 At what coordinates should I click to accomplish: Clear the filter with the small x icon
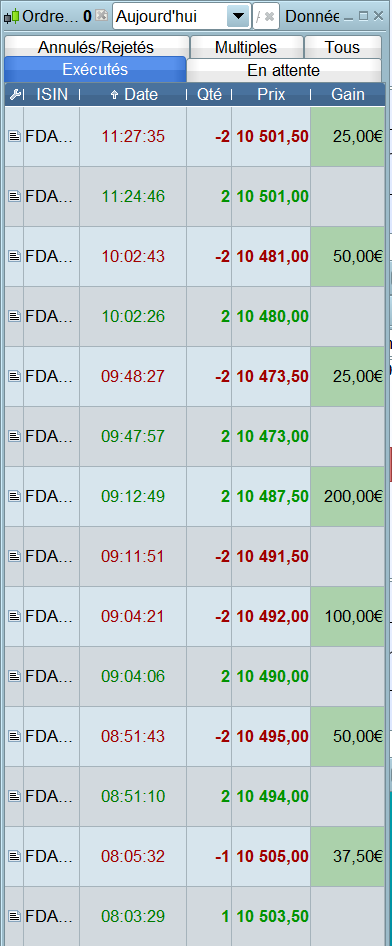[269, 17]
